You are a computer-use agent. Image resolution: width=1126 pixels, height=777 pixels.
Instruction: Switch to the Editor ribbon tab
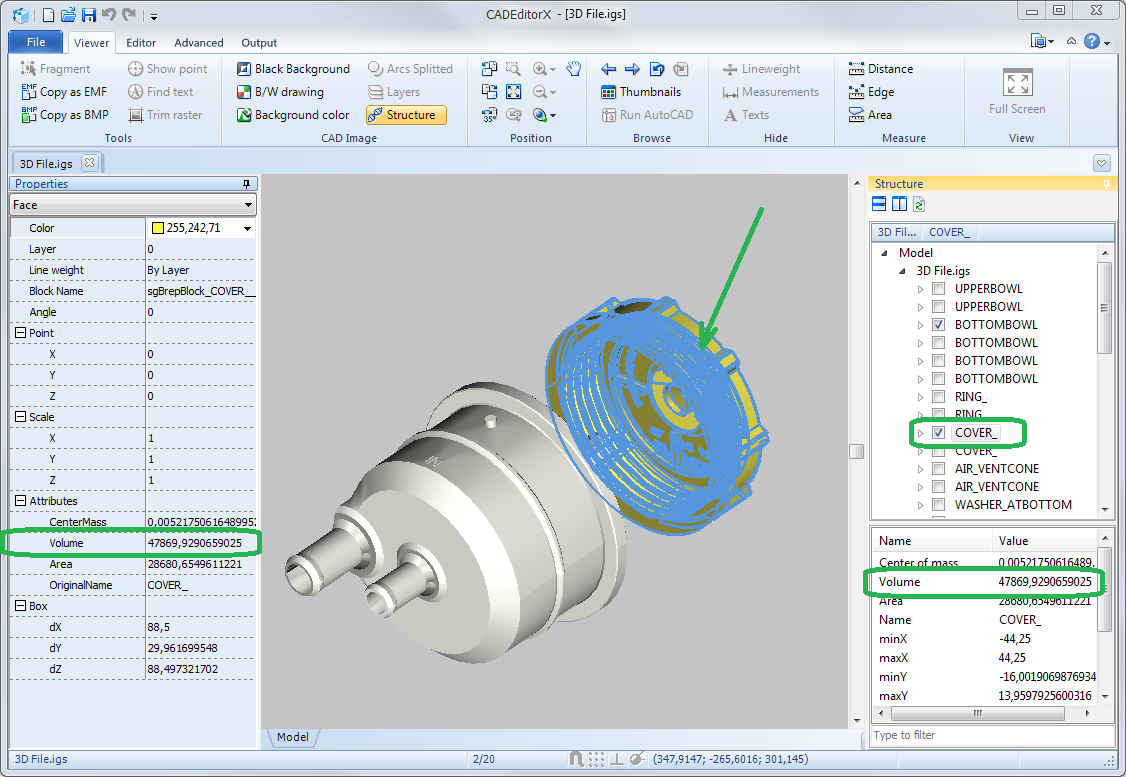141,43
